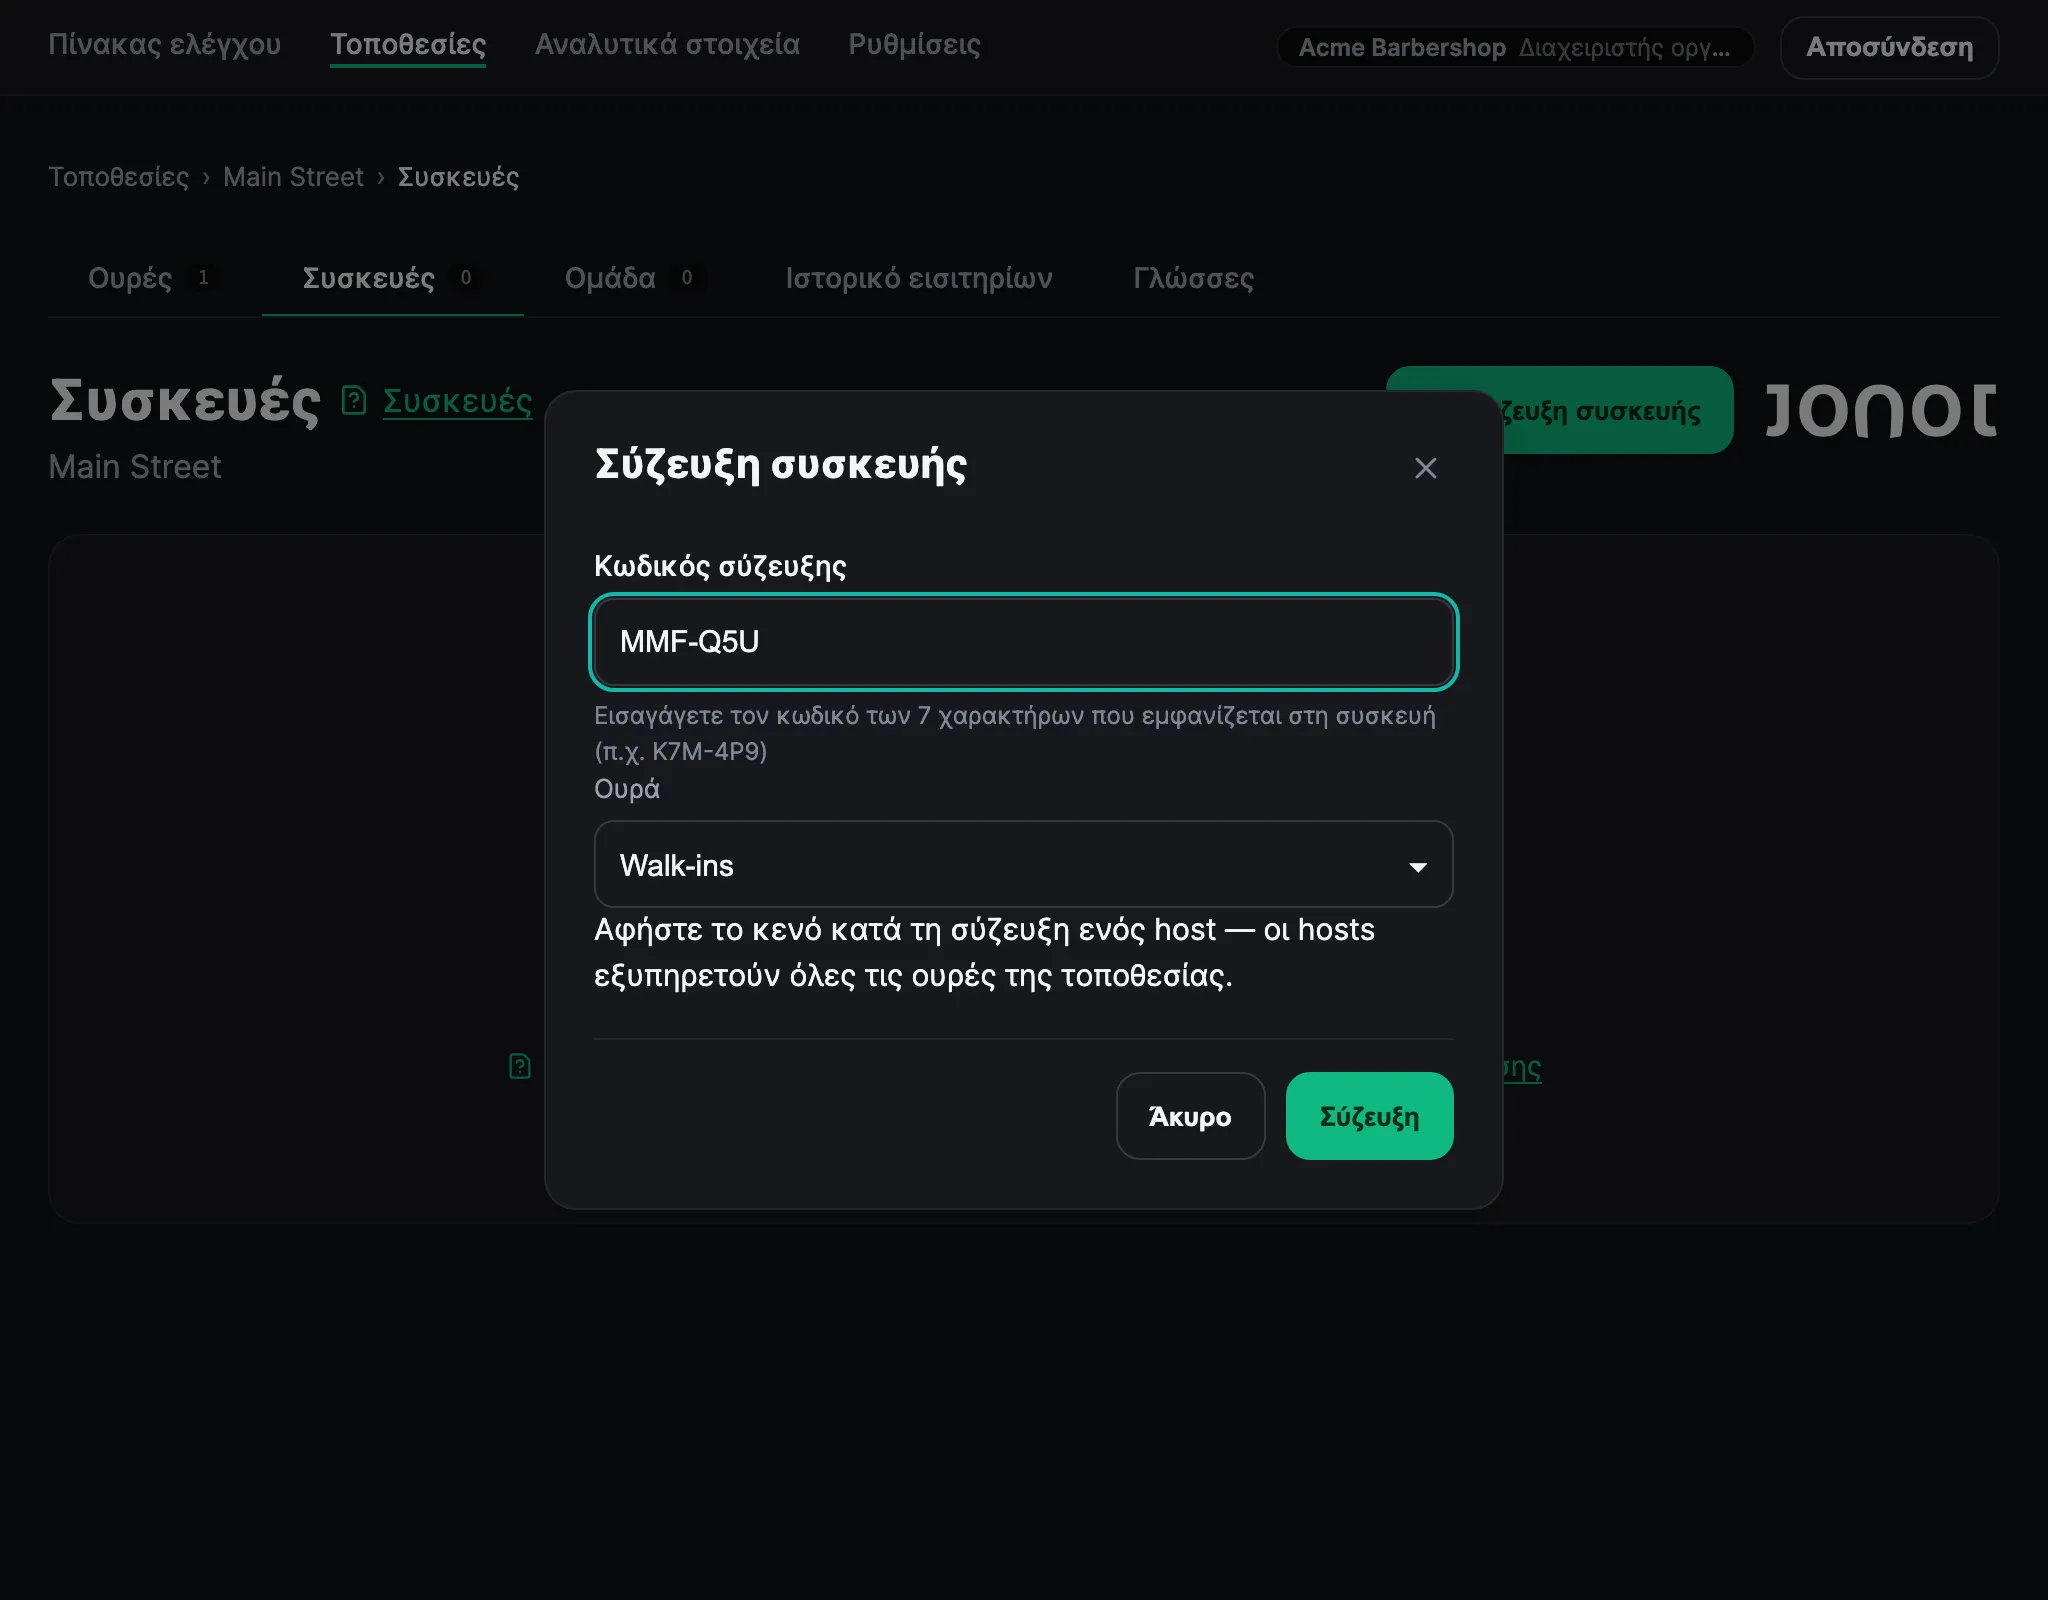
Task: Open the Ουρά dropdown showing Walk-ins
Action: click(1023, 865)
